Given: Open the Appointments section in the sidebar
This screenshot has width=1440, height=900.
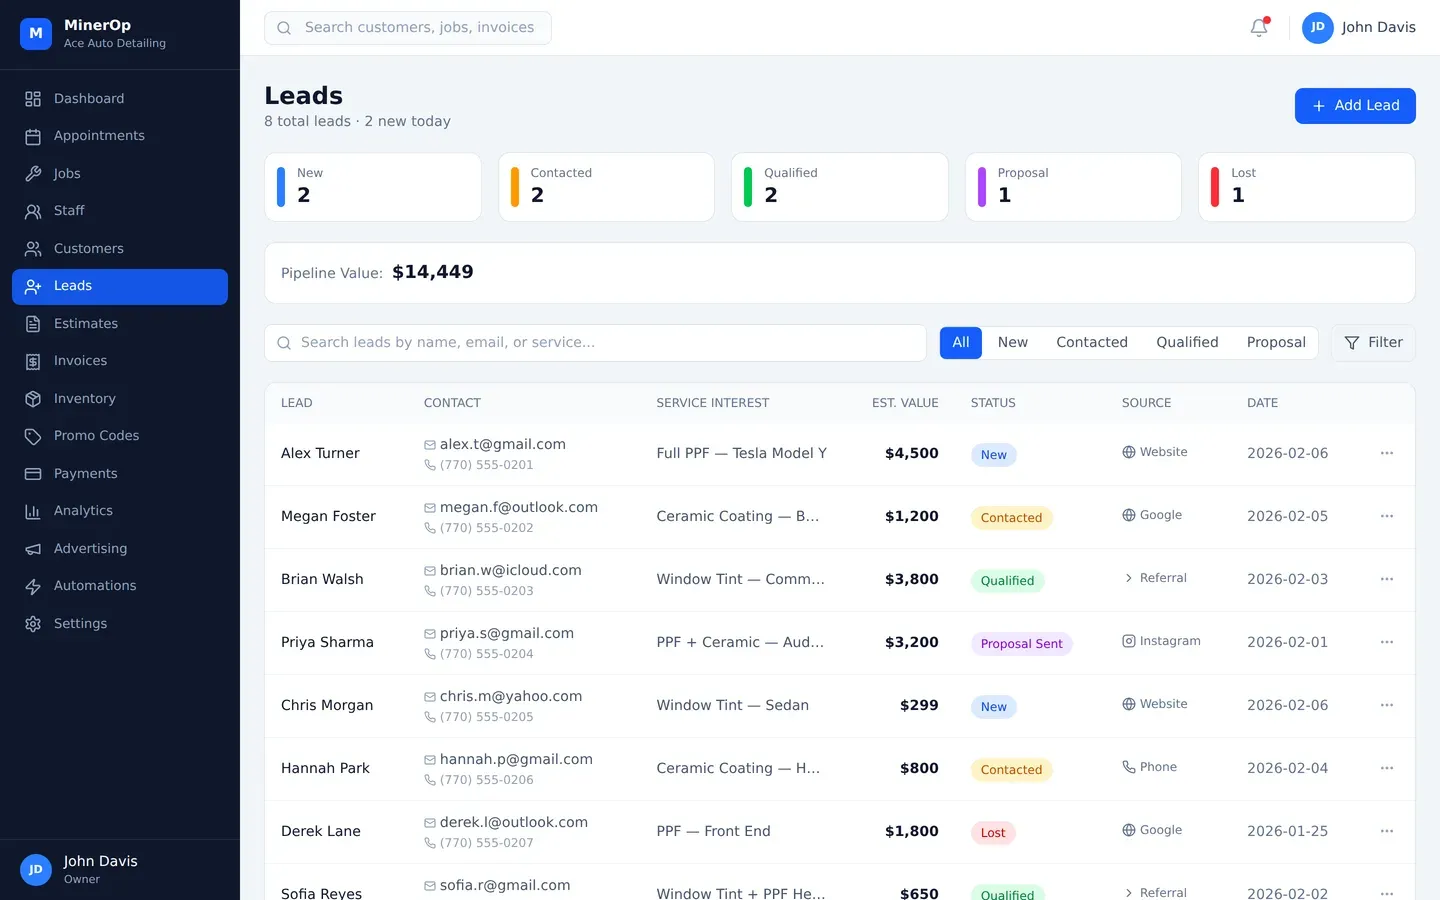Looking at the screenshot, I should 97,136.
